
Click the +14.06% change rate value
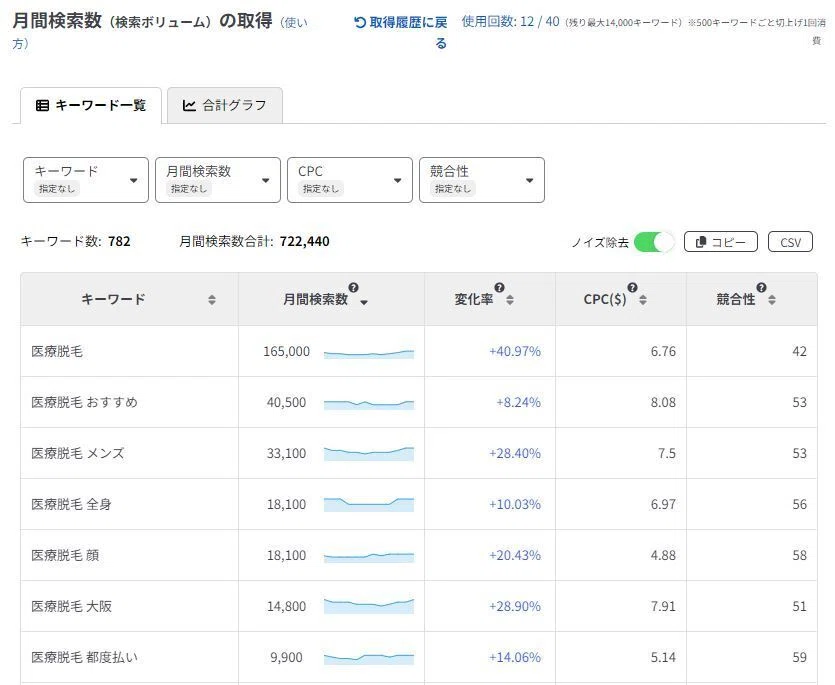coord(514,657)
